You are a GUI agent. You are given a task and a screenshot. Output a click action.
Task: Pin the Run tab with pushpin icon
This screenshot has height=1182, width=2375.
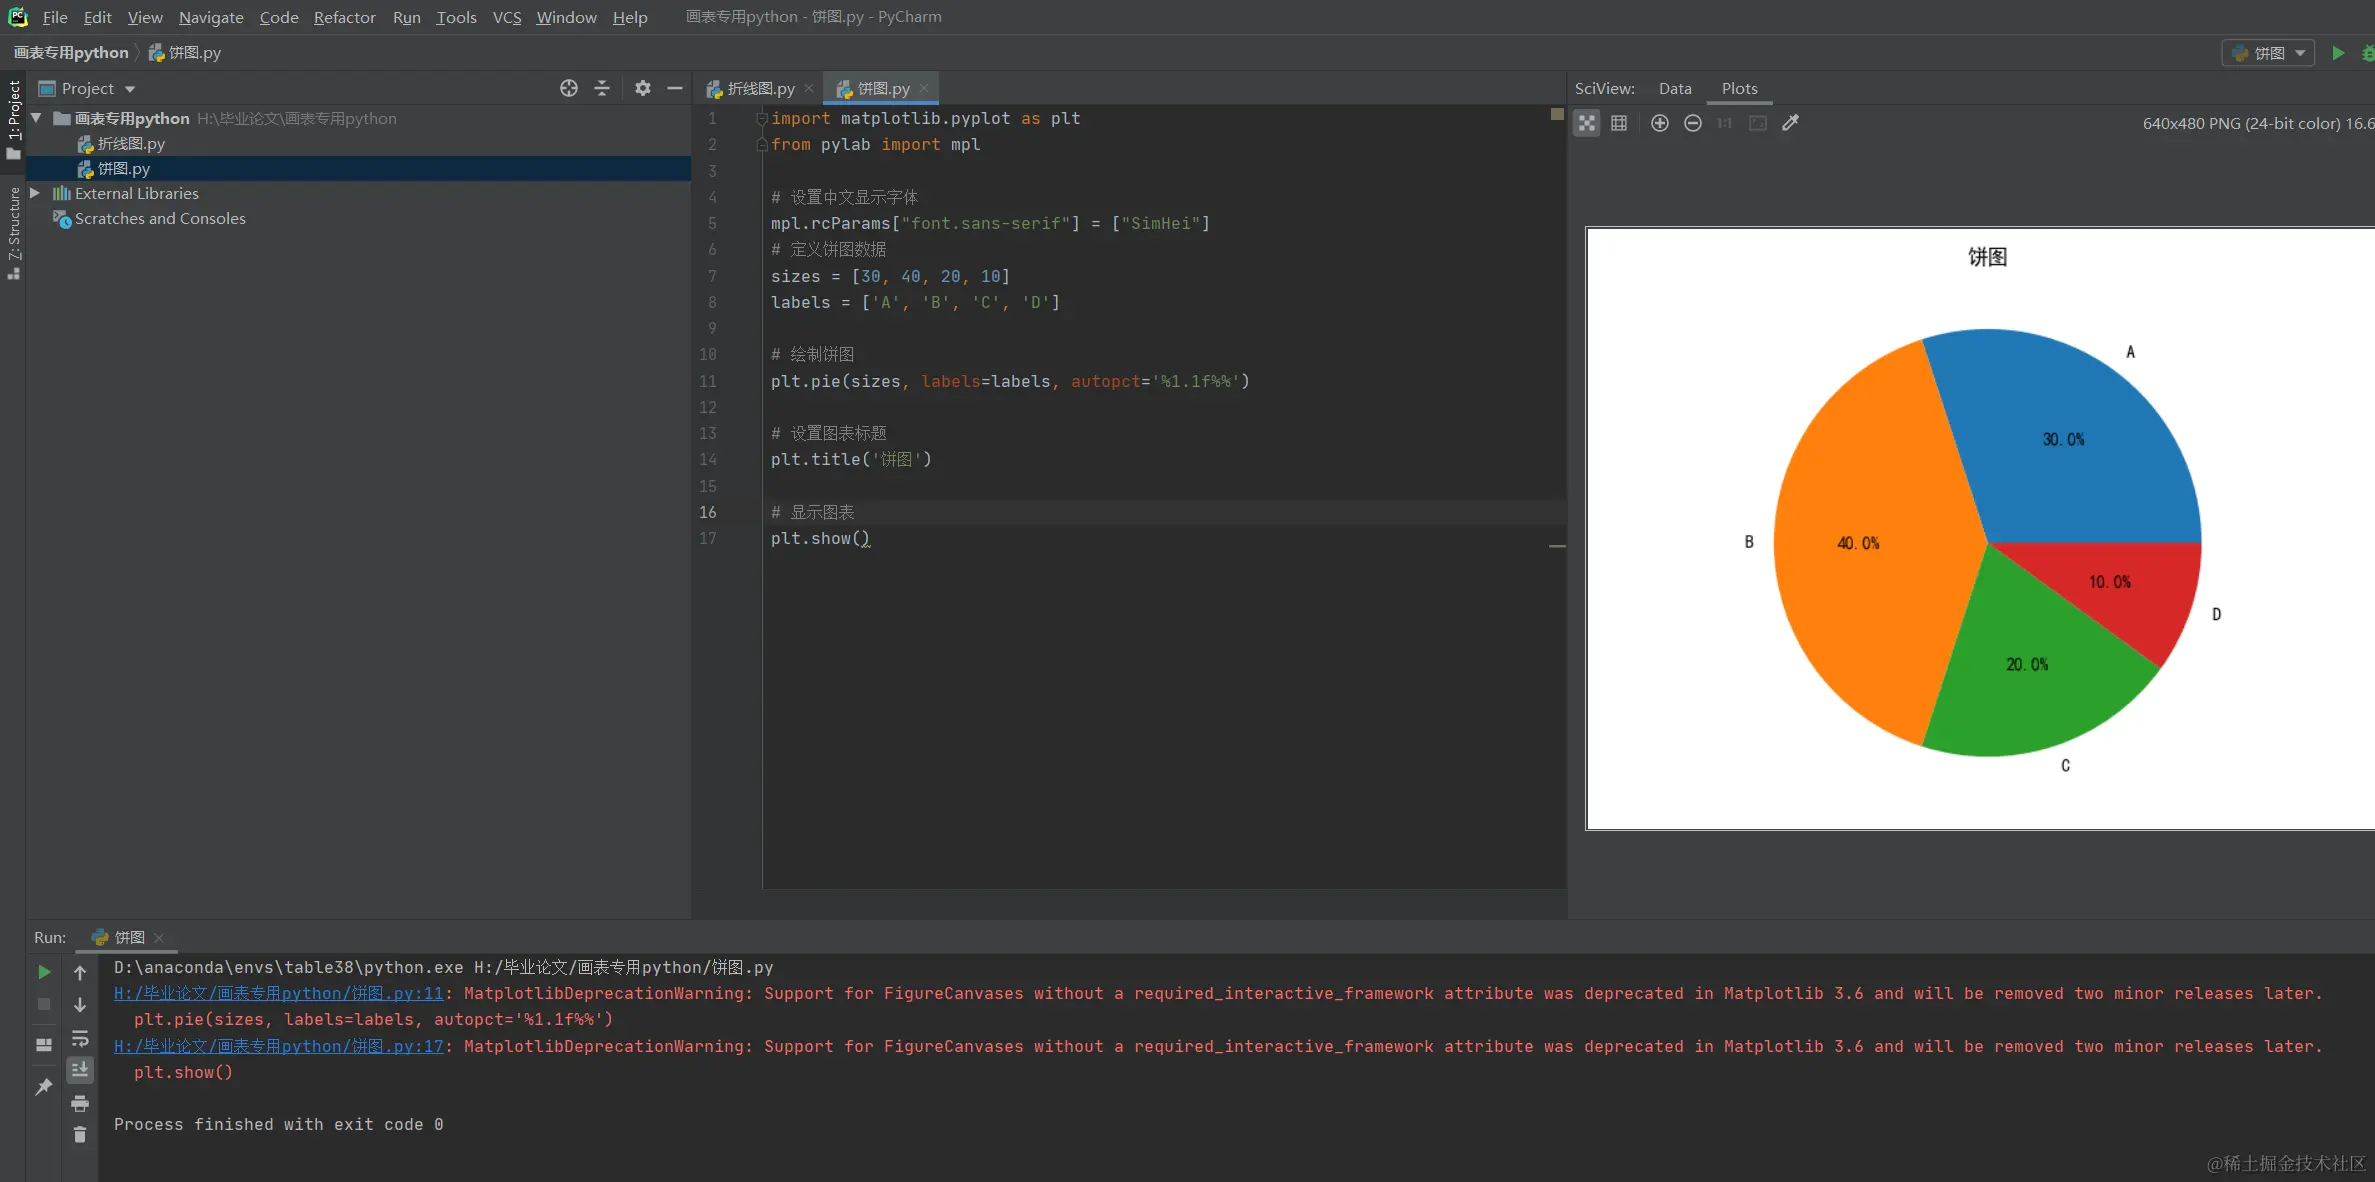pos(44,1086)
